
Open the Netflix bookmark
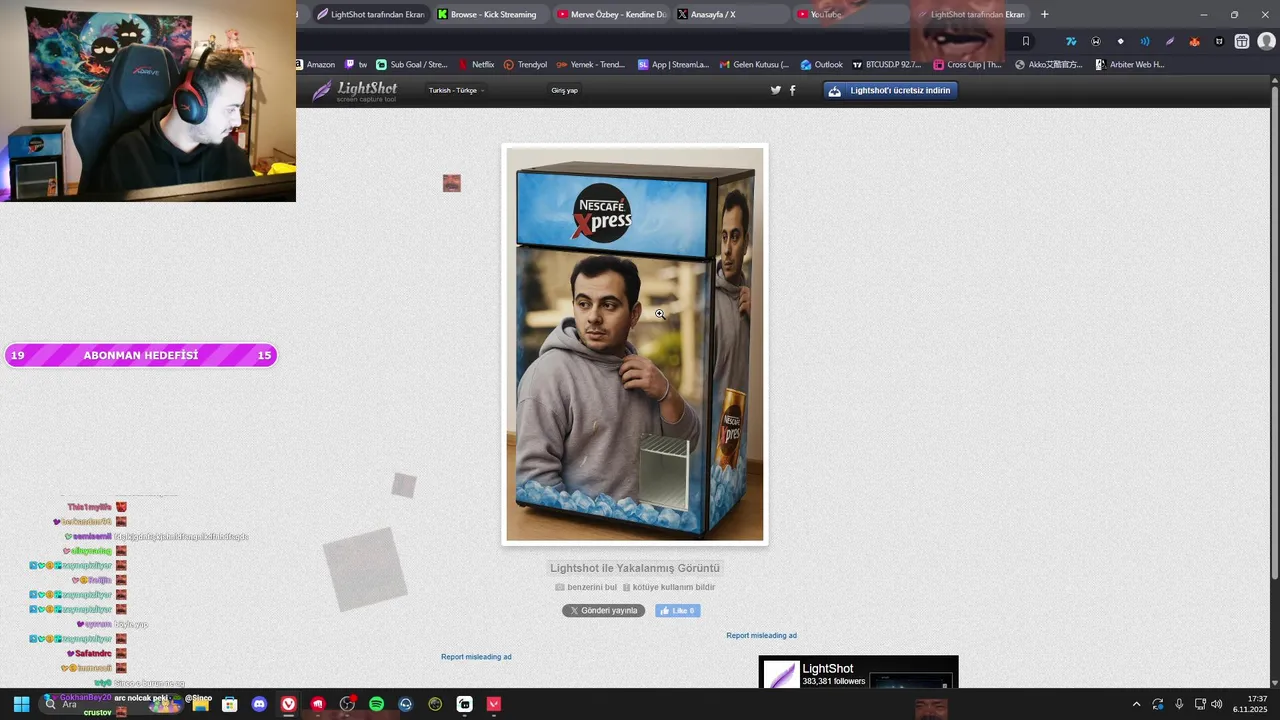(476, 64)
